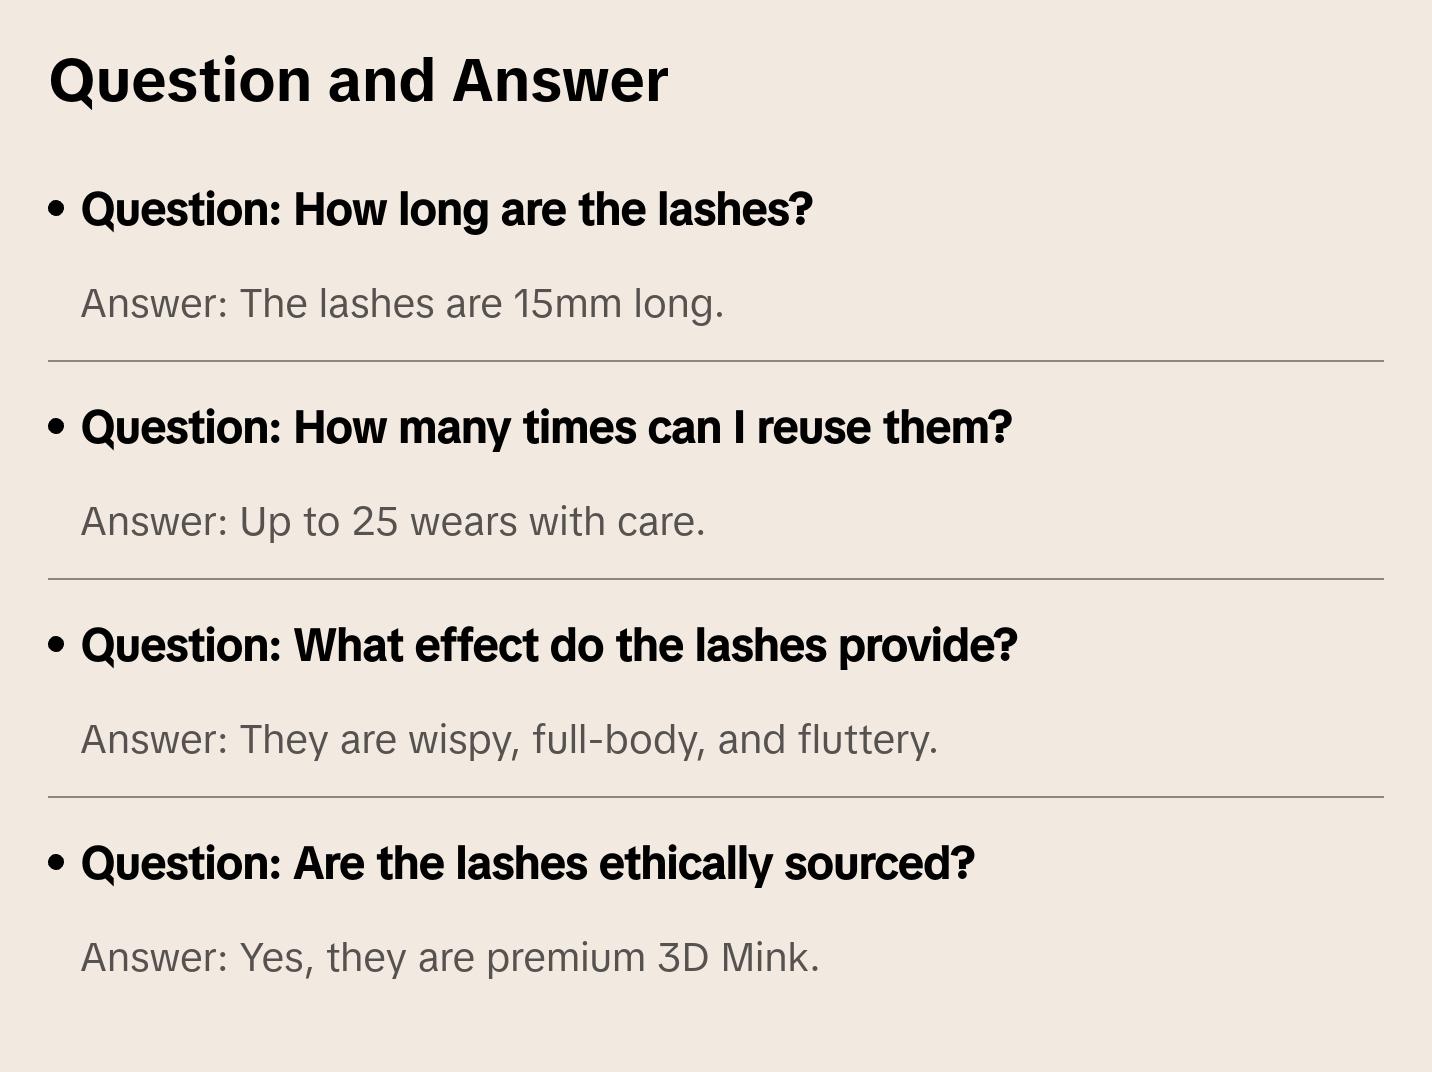Click the divider line below the lash length answer
This screenshot has height=1072, width=1432.
click(x=716, y=361)
